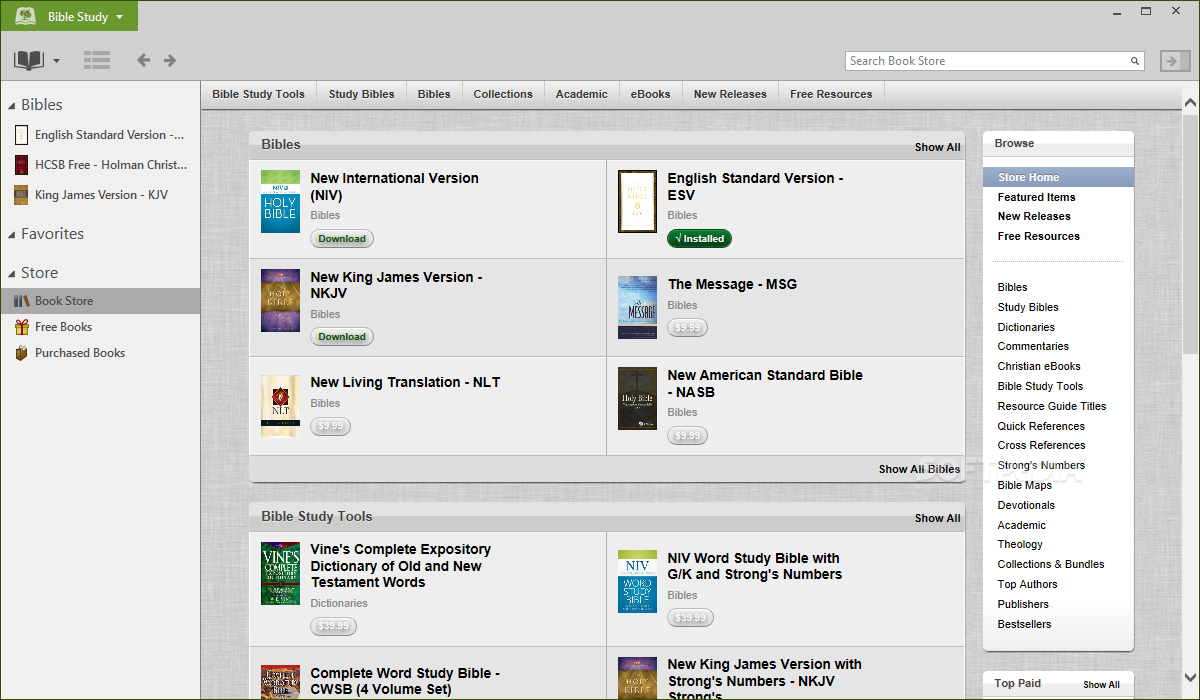Buy The Message for $9.99

click(687, 327)
